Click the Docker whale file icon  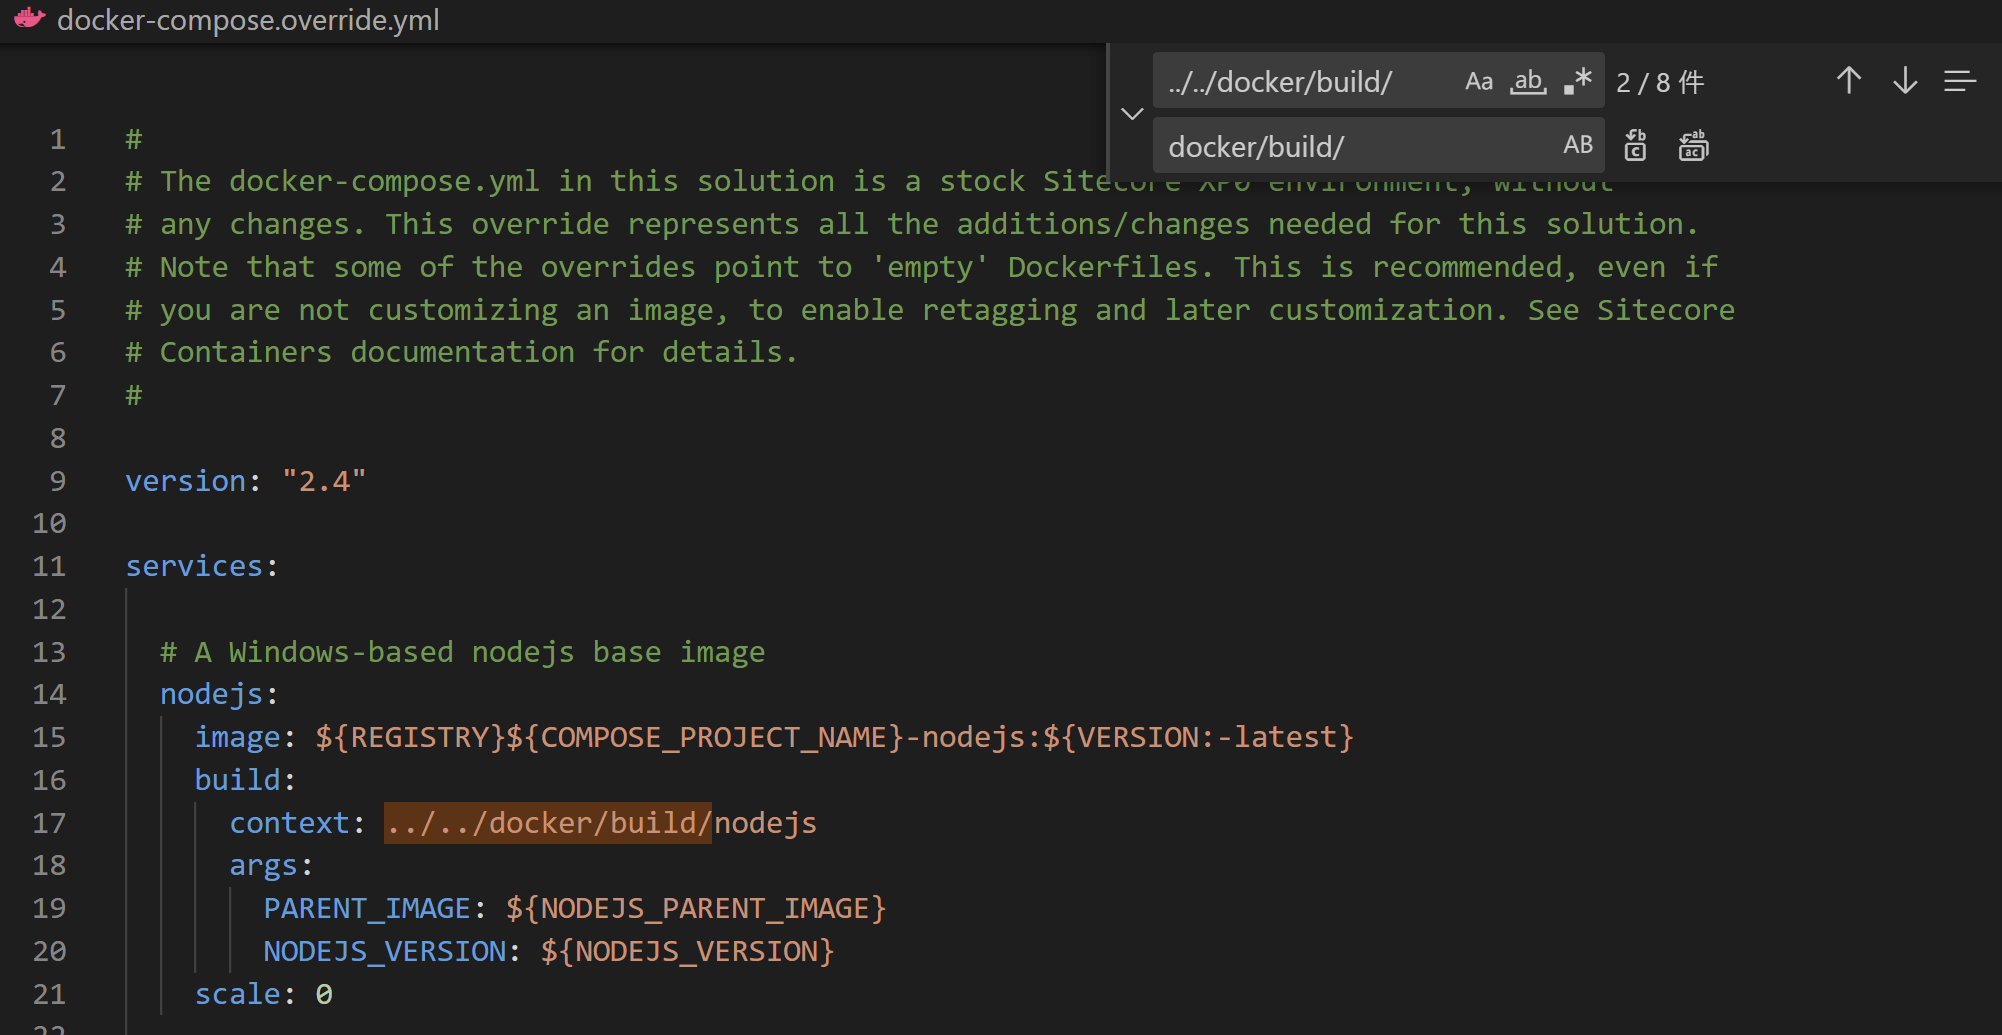pos(29,19)
